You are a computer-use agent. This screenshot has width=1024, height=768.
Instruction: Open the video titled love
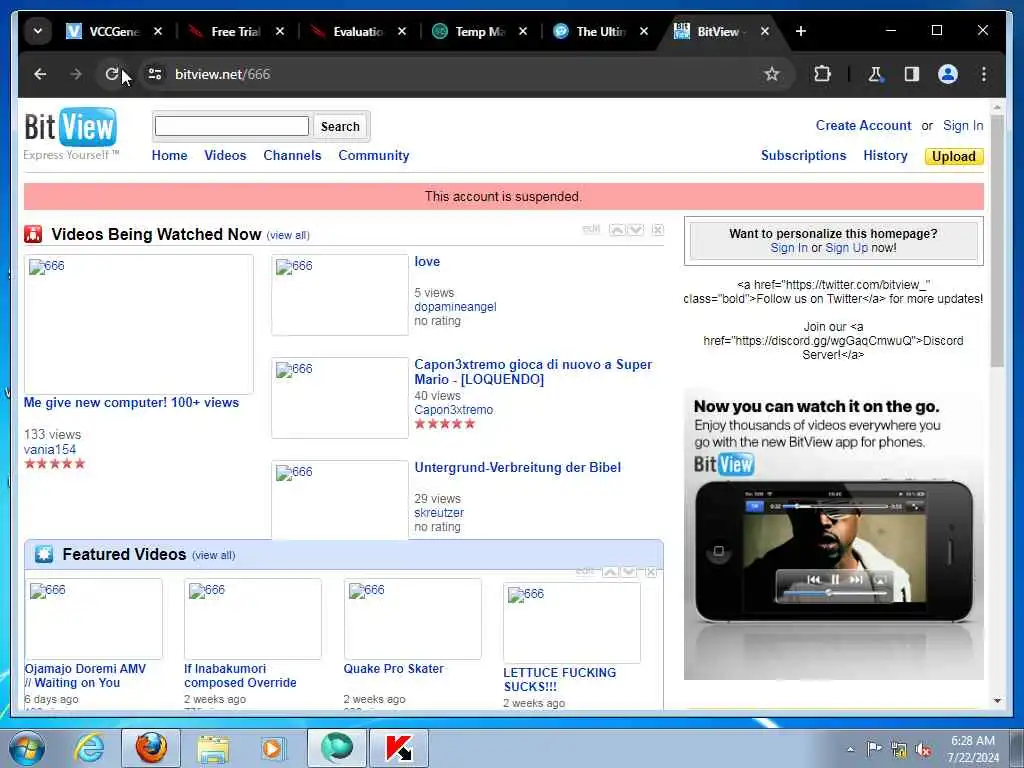tap(427, 261)
